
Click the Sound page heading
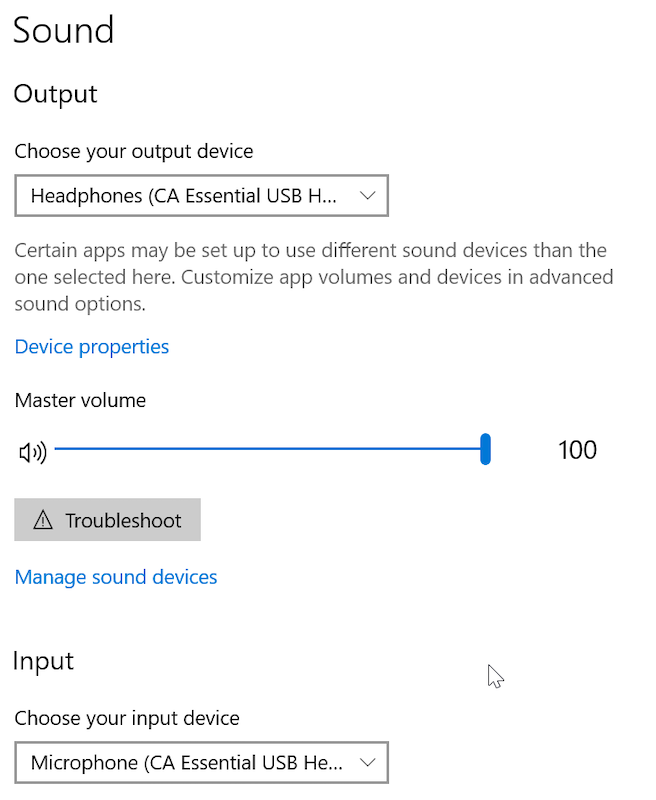tap(63, 30)
